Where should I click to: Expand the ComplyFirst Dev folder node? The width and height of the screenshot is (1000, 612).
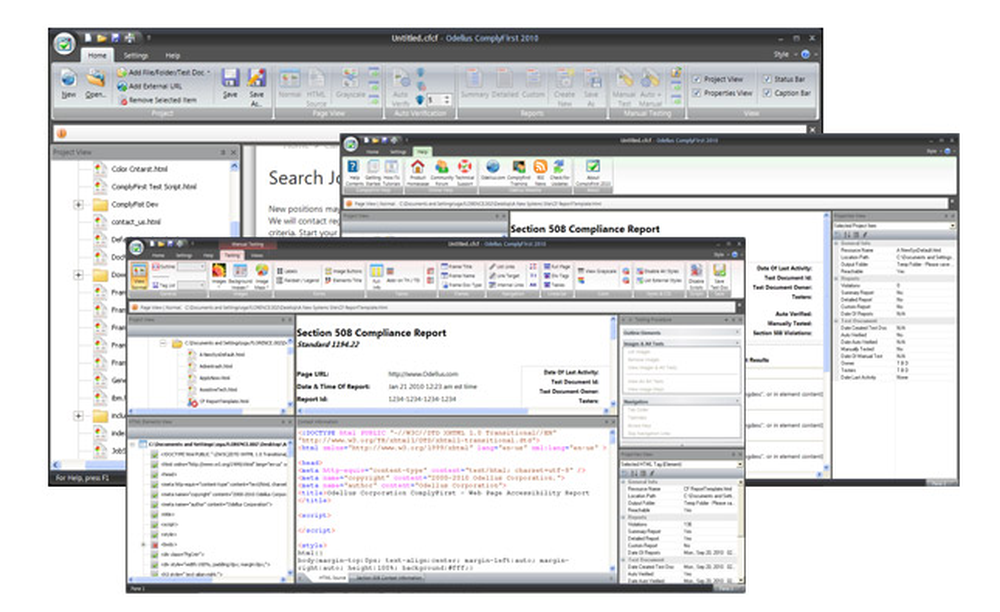[x=78, y=205]
